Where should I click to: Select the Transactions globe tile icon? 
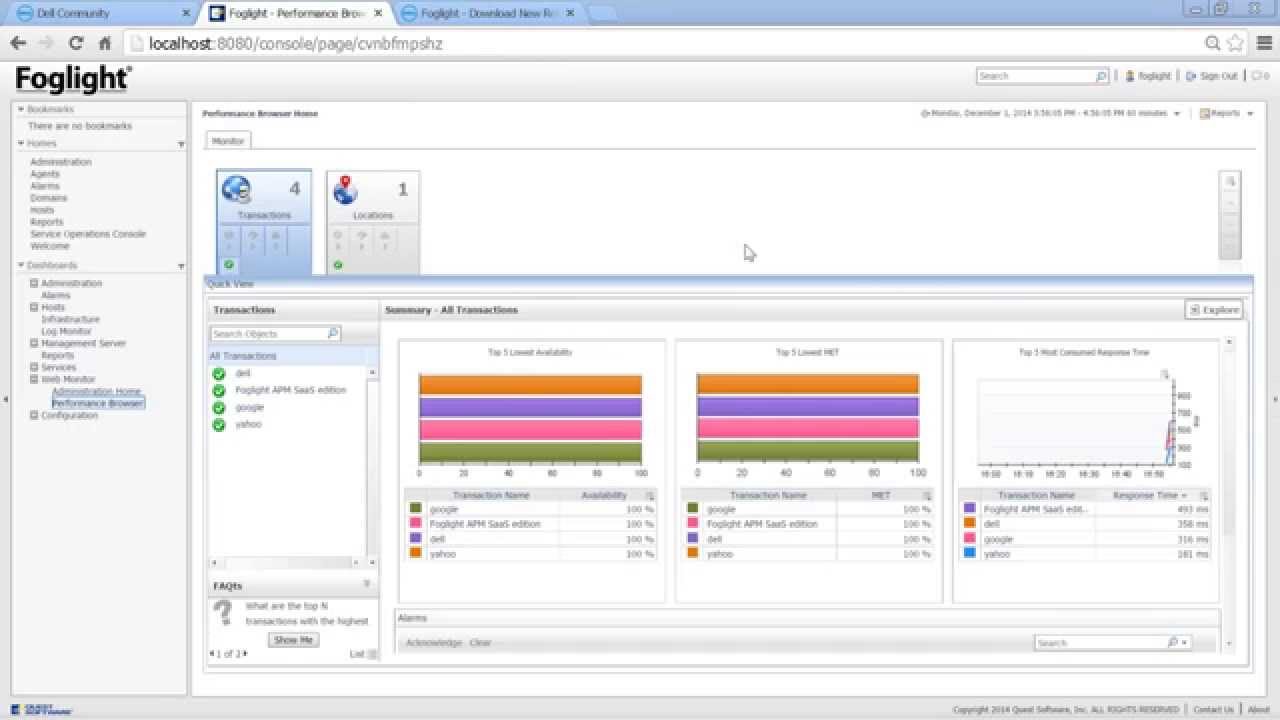click(237, 189)
